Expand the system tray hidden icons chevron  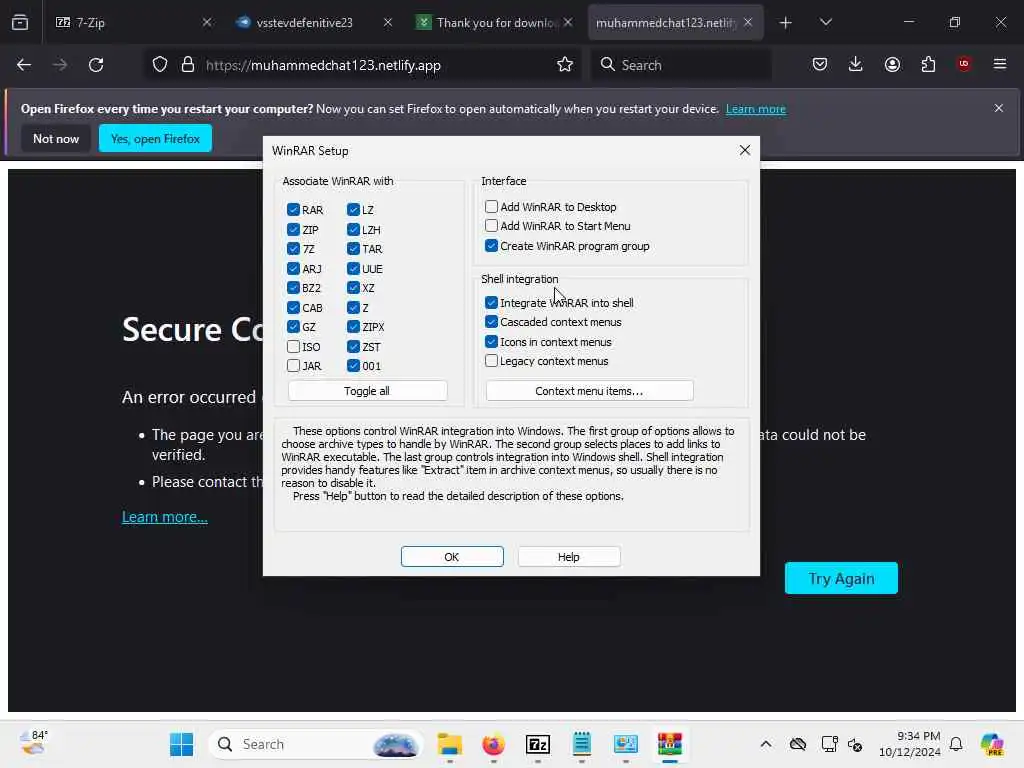click(x=766, y=744)
